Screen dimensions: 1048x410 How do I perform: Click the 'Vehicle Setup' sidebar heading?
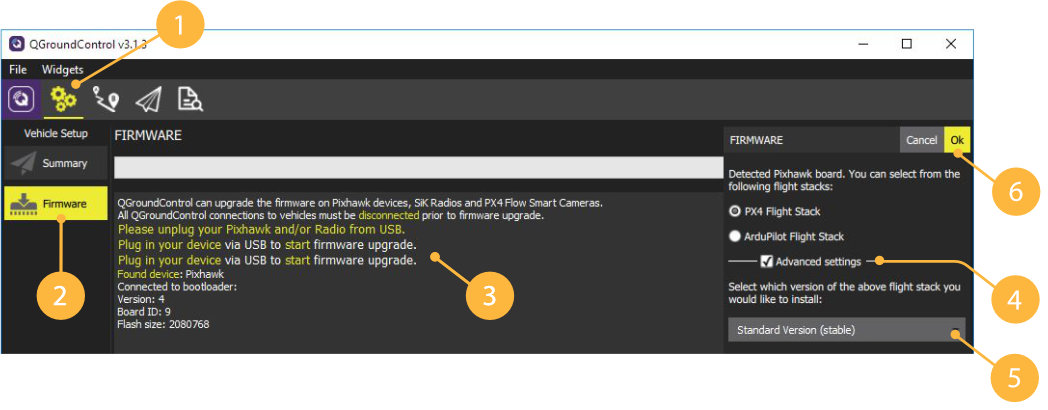point(55,133)
